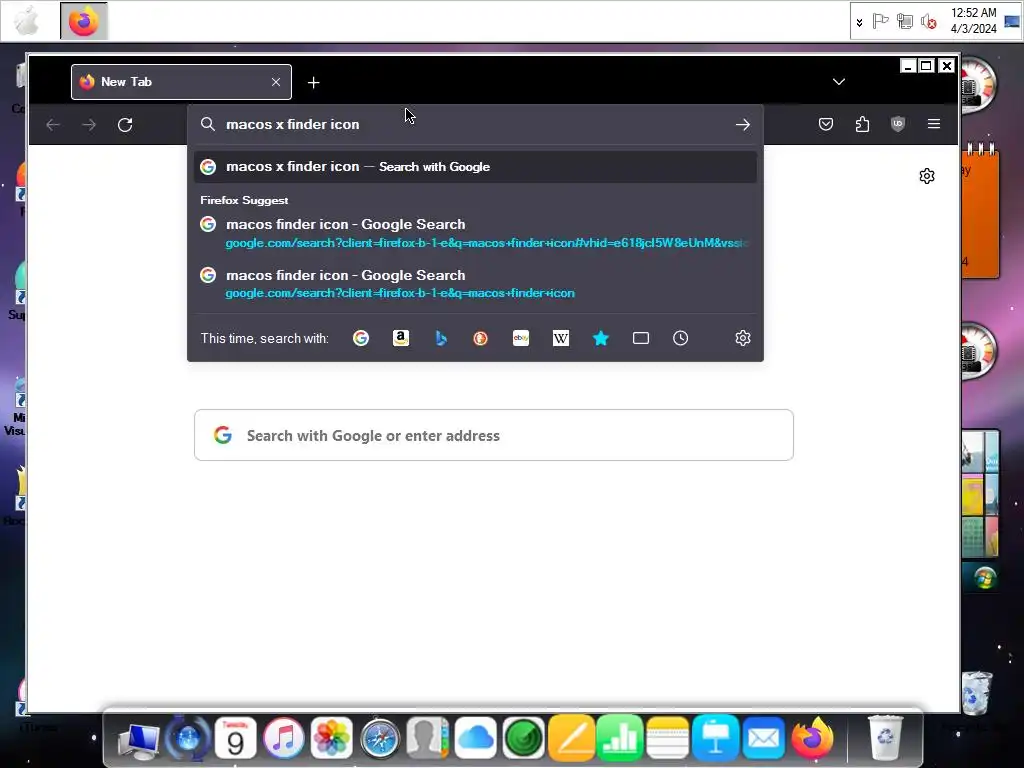Click muted volume tray icon

(x=928, y=22)
